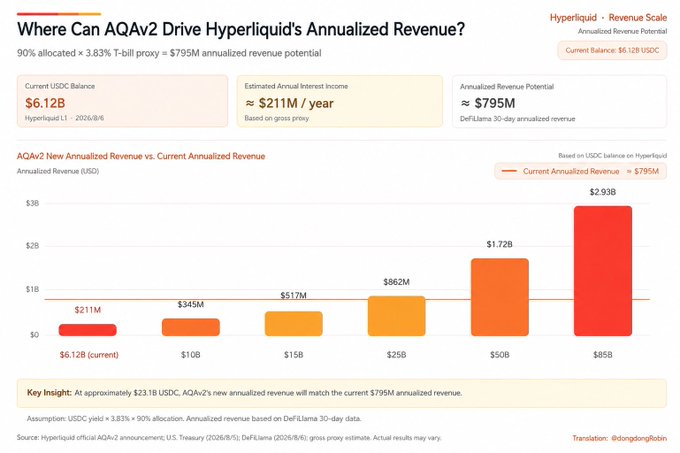Click the headline about AQAv2 driving revenue
The width and height of the screenshot is (680, 453).
point(241,29)
